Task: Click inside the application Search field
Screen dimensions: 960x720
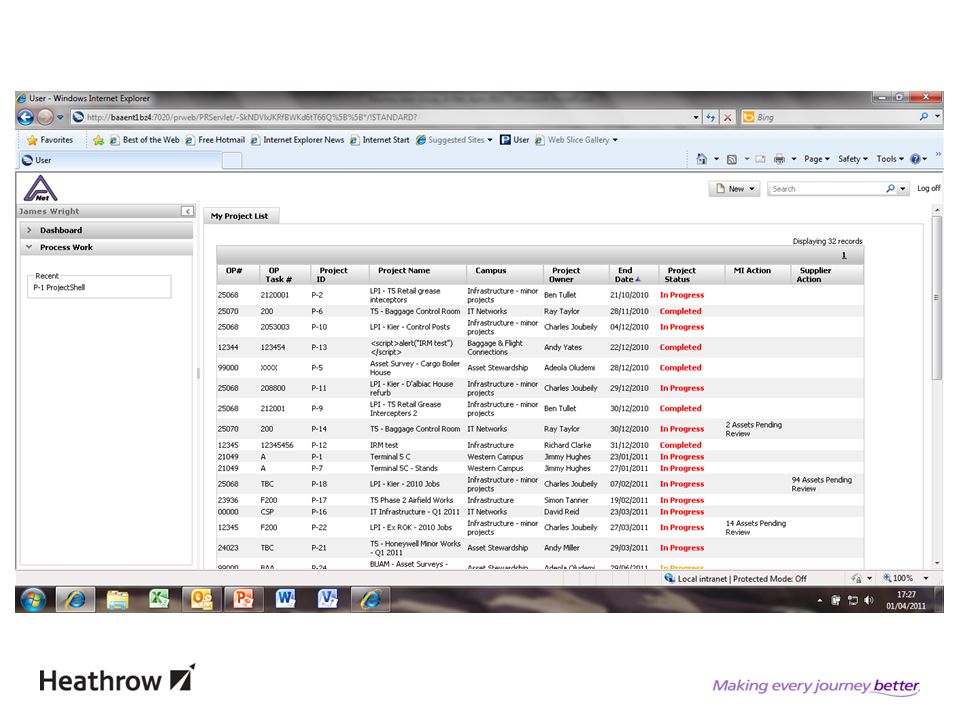Action: pyautogui.click(x=825, y=189)
